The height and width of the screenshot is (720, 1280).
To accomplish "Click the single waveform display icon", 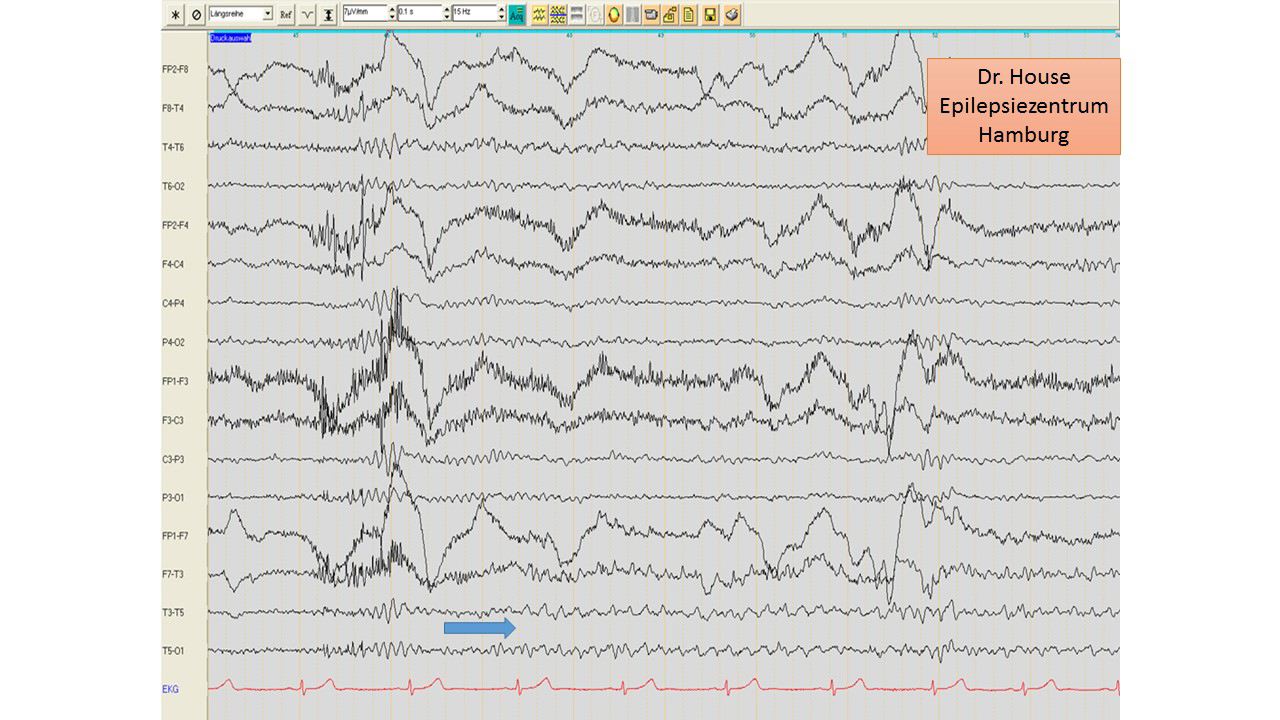I will [539, 14].
